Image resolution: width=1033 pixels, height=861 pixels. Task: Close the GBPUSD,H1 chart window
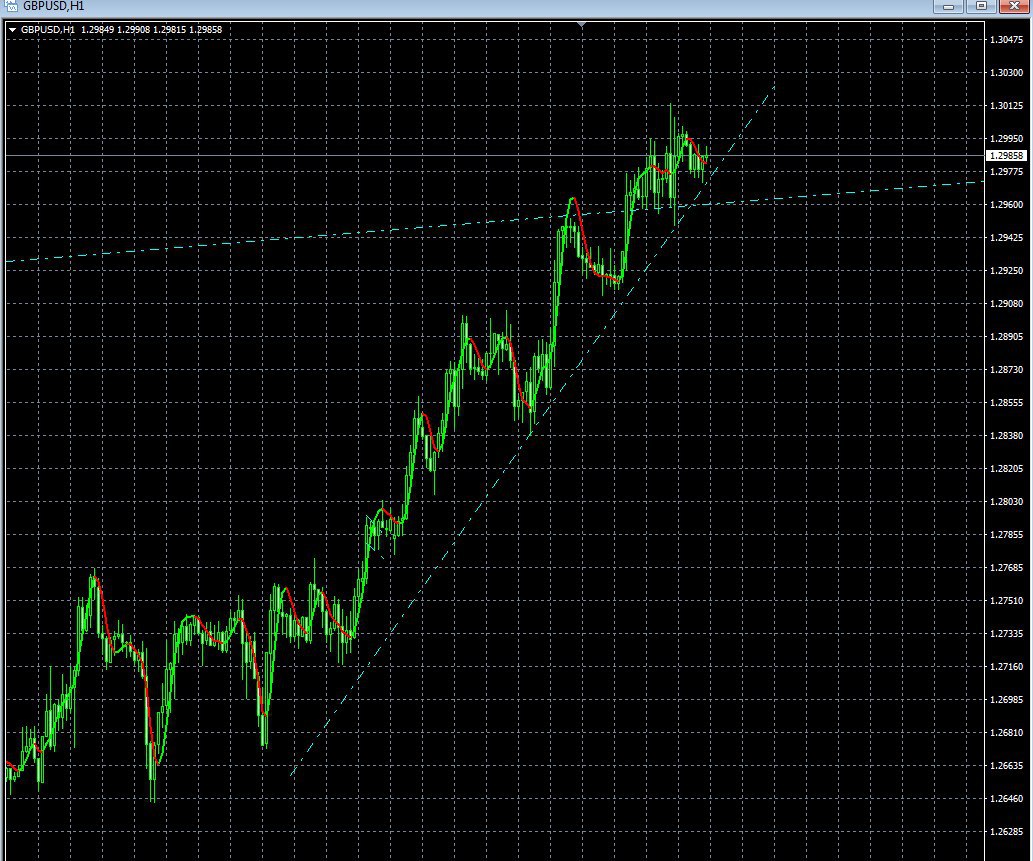(1015, 7)
